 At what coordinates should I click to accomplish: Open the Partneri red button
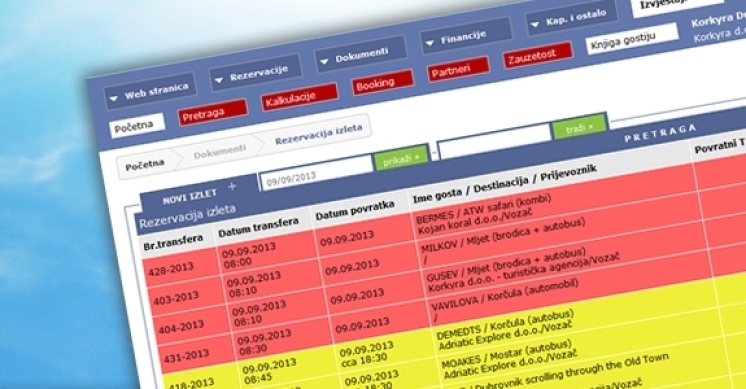coord(458,69)
